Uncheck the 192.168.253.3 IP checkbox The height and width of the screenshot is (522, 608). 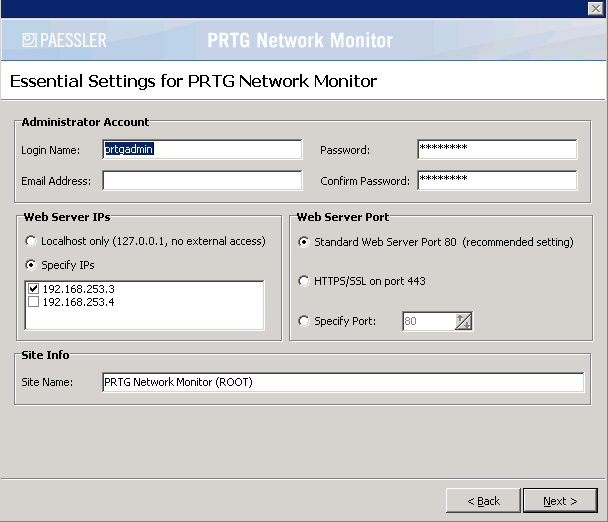pyautogui.click(x=34, y=289)
